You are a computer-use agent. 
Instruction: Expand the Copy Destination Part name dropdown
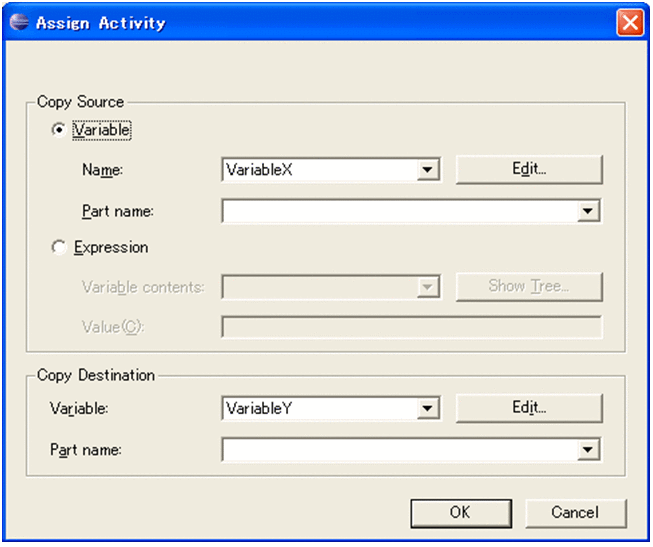click(588, 450)
